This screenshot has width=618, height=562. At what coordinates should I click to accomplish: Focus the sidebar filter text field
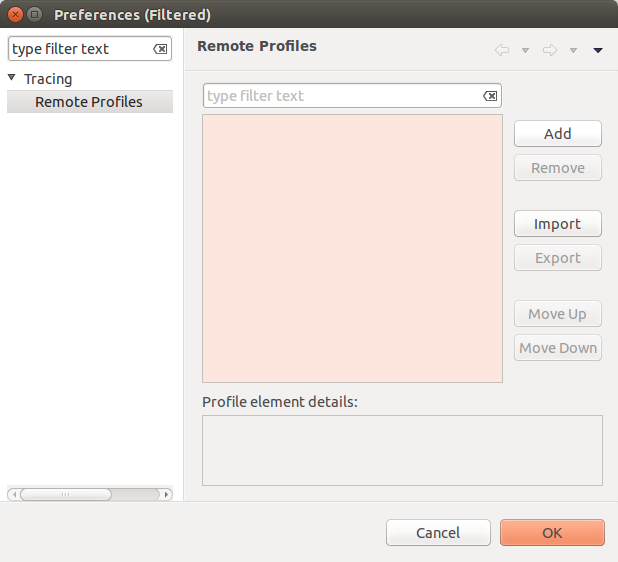[x=78, y=49]
